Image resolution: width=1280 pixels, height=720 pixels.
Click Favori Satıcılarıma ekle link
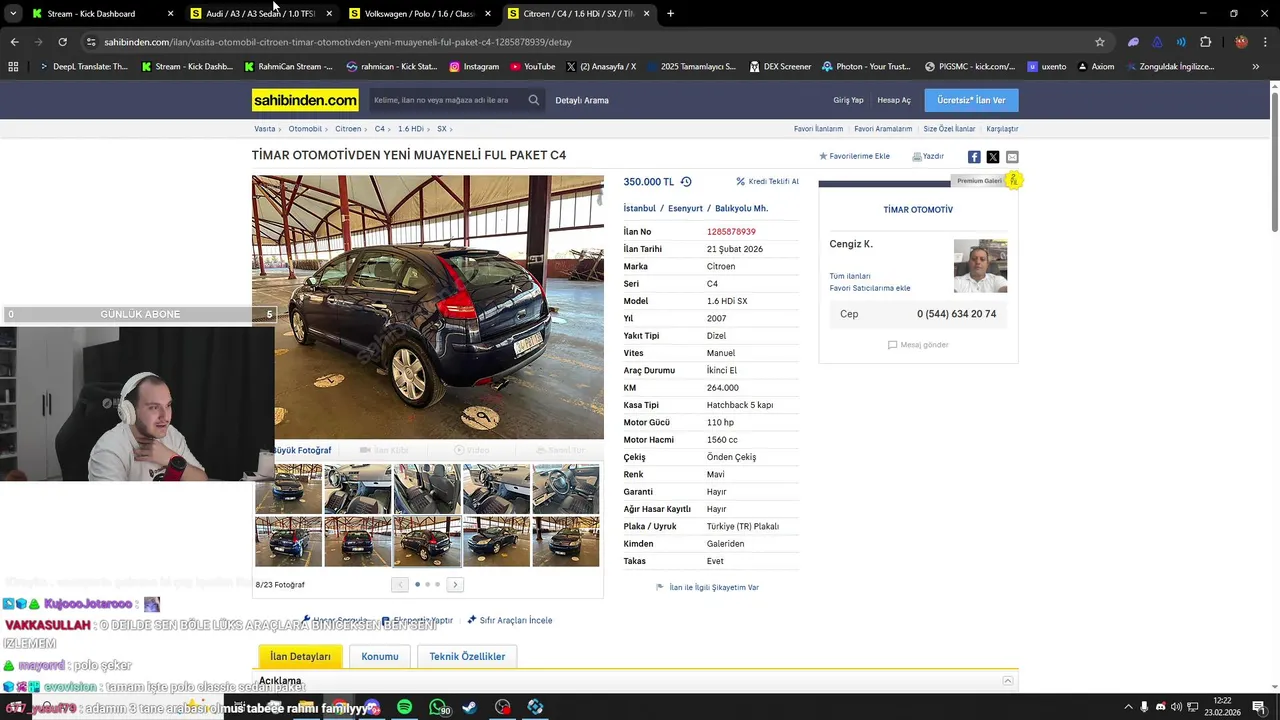click(x=870, y=288)
